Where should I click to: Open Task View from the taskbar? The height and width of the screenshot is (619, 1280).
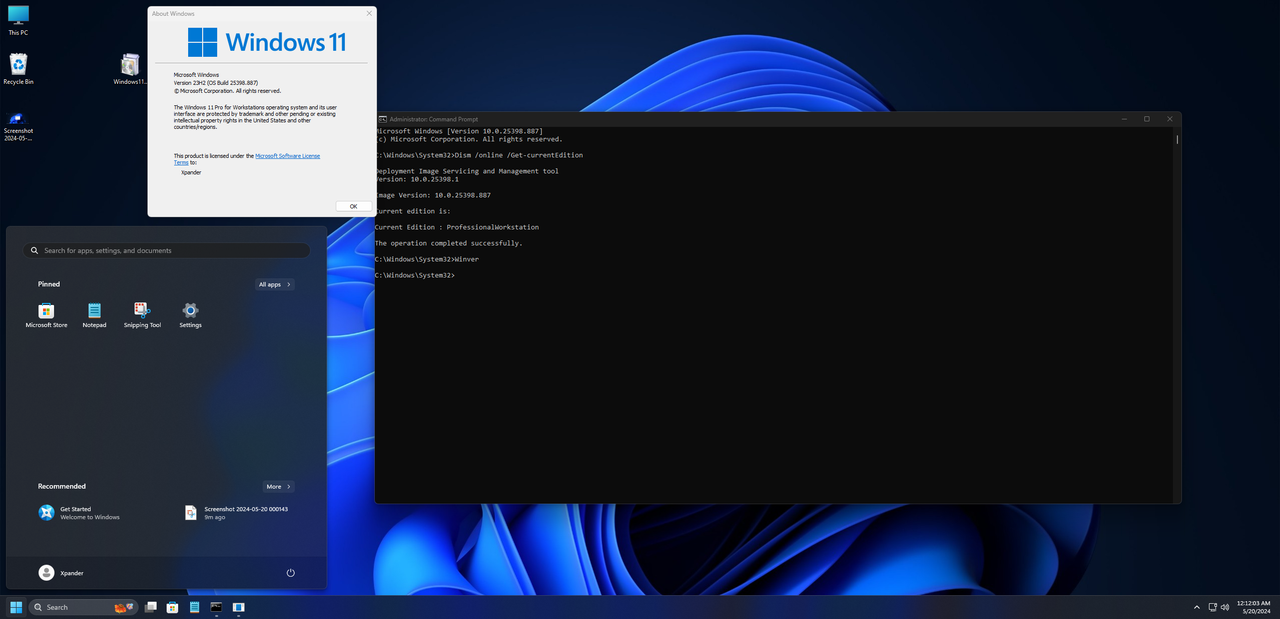click(x=151, y=607)
